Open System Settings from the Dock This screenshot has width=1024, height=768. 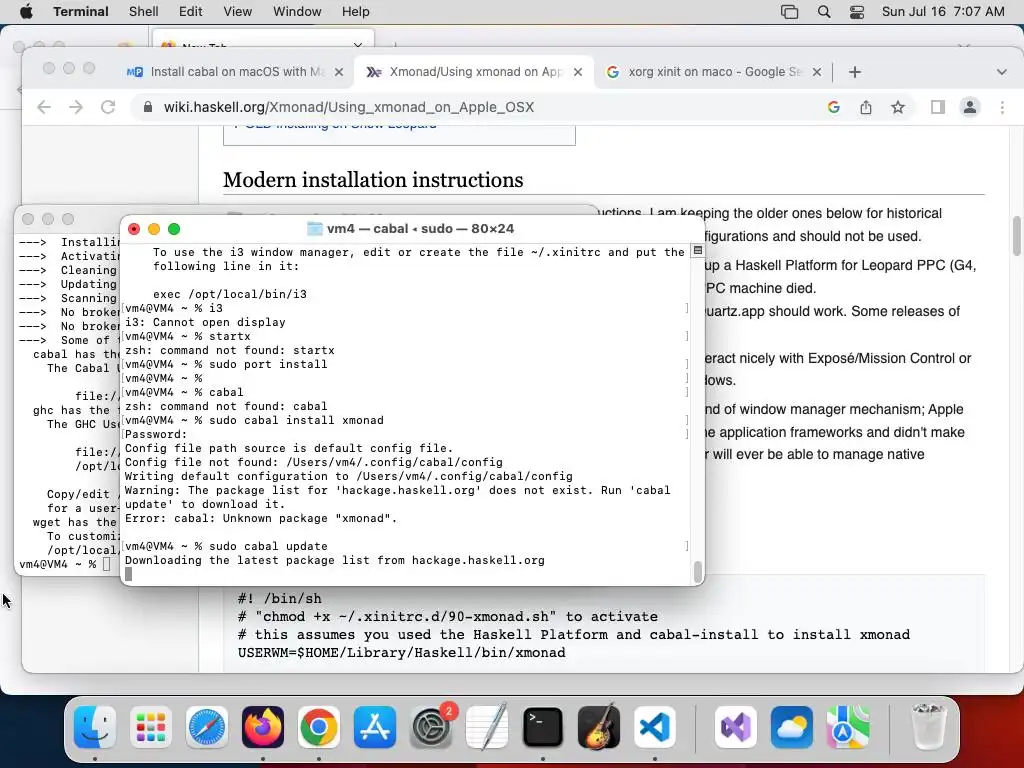point(431,727)
